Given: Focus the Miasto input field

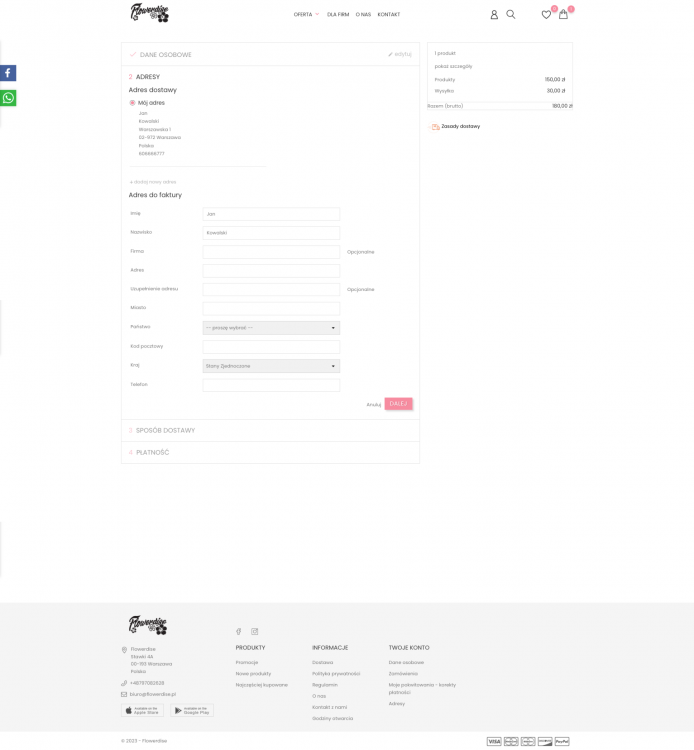Looking at the screenshot, I should tap(271, 309).
